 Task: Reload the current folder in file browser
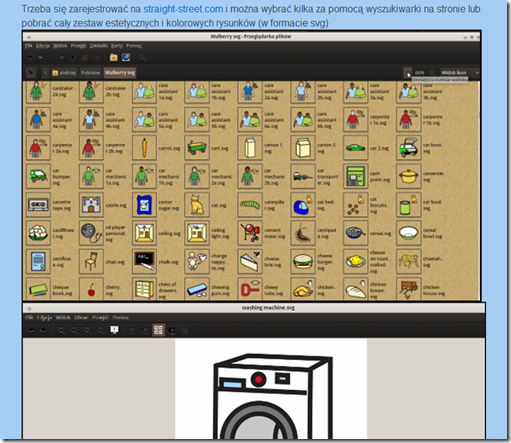(97, 58)
